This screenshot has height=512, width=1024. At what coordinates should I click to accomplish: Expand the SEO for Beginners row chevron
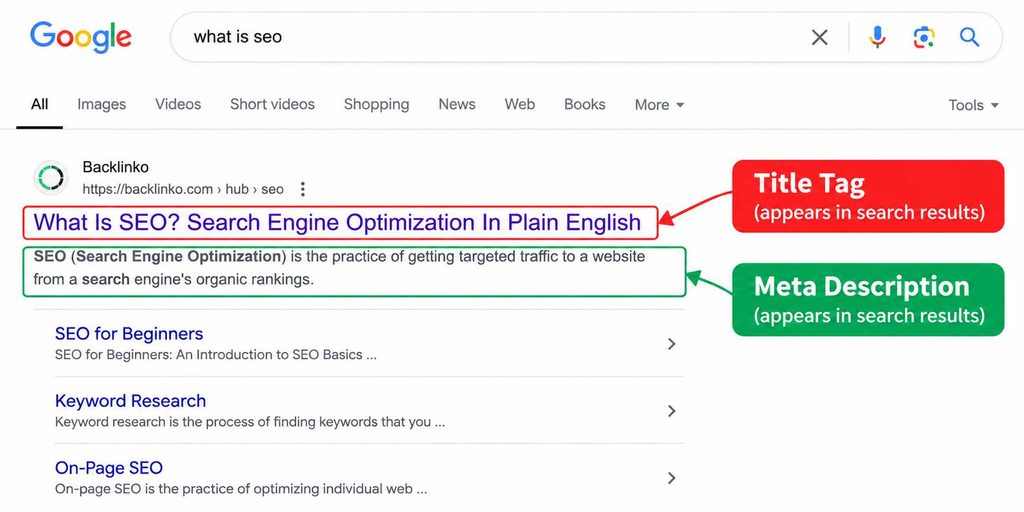tap(671, 344)
